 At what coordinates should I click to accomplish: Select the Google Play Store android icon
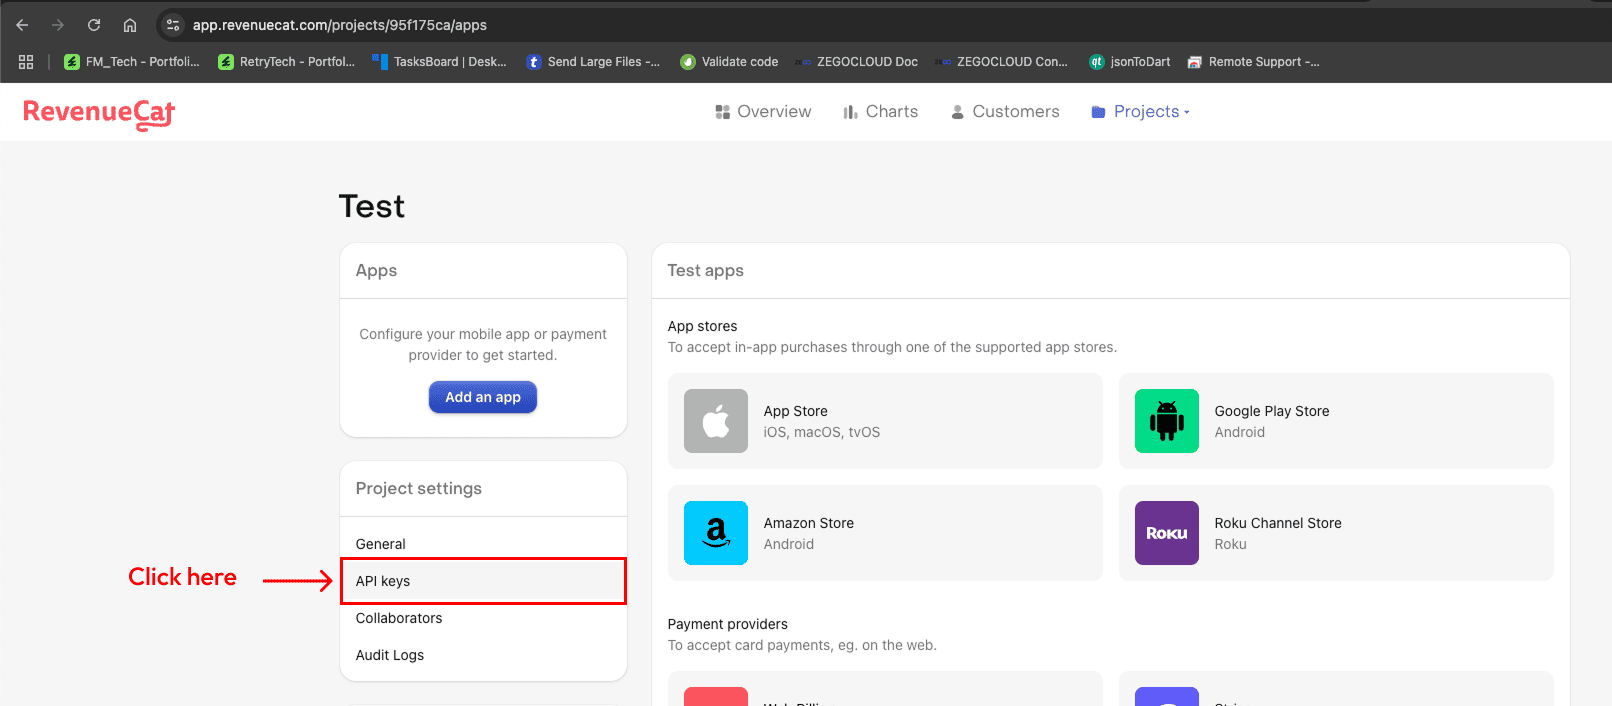(1166, 421)
